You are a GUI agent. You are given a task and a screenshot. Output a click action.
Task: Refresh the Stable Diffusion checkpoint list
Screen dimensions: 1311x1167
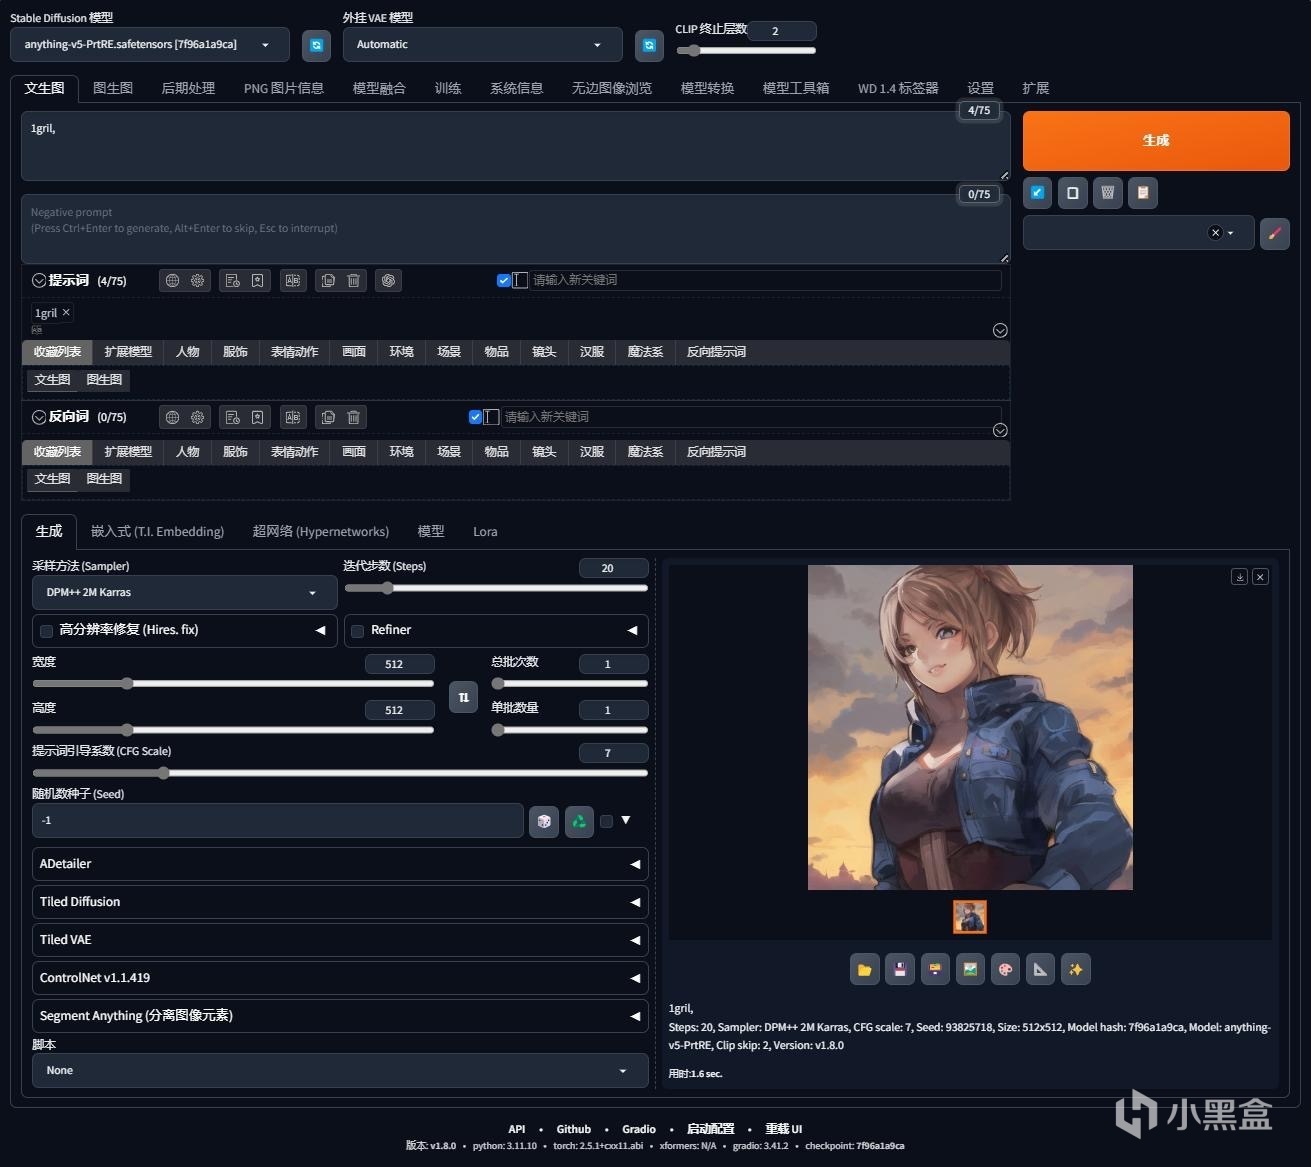[316, 45]
